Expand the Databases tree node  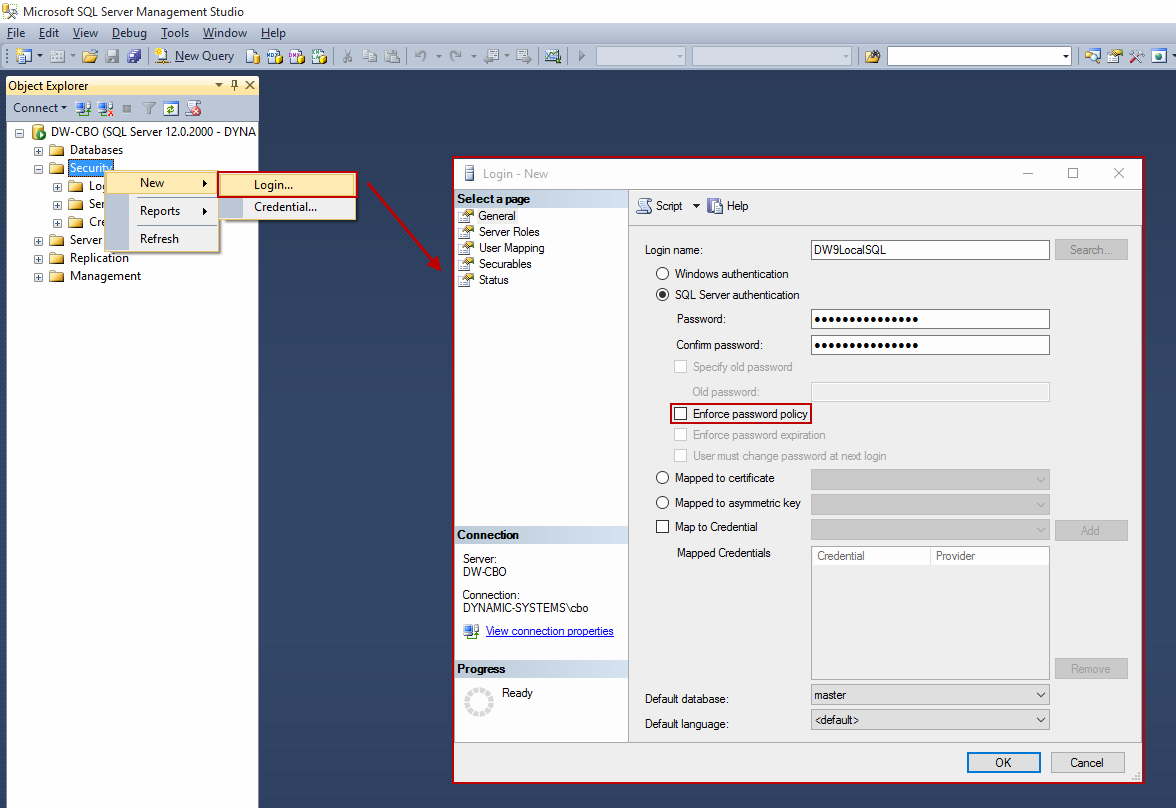click(39, 150)
